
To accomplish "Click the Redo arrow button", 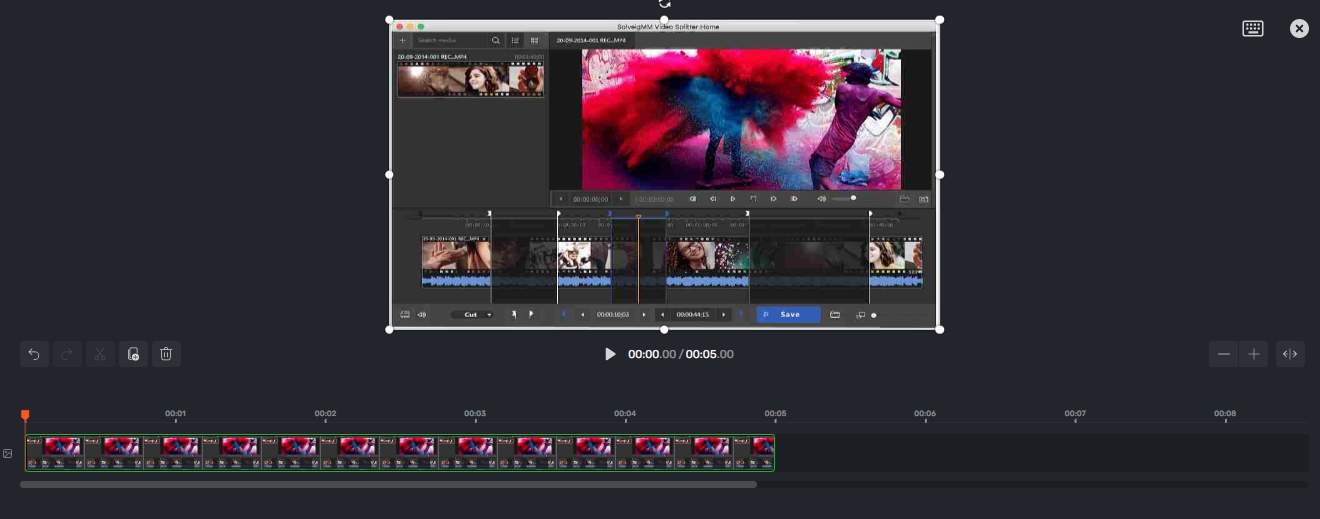I will pos(67,354).
